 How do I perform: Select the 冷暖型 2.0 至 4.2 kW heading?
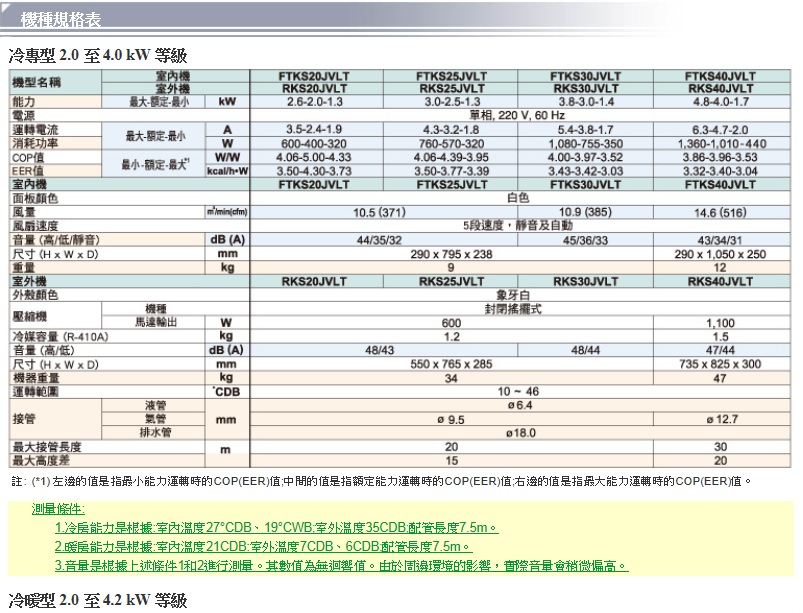98,600
